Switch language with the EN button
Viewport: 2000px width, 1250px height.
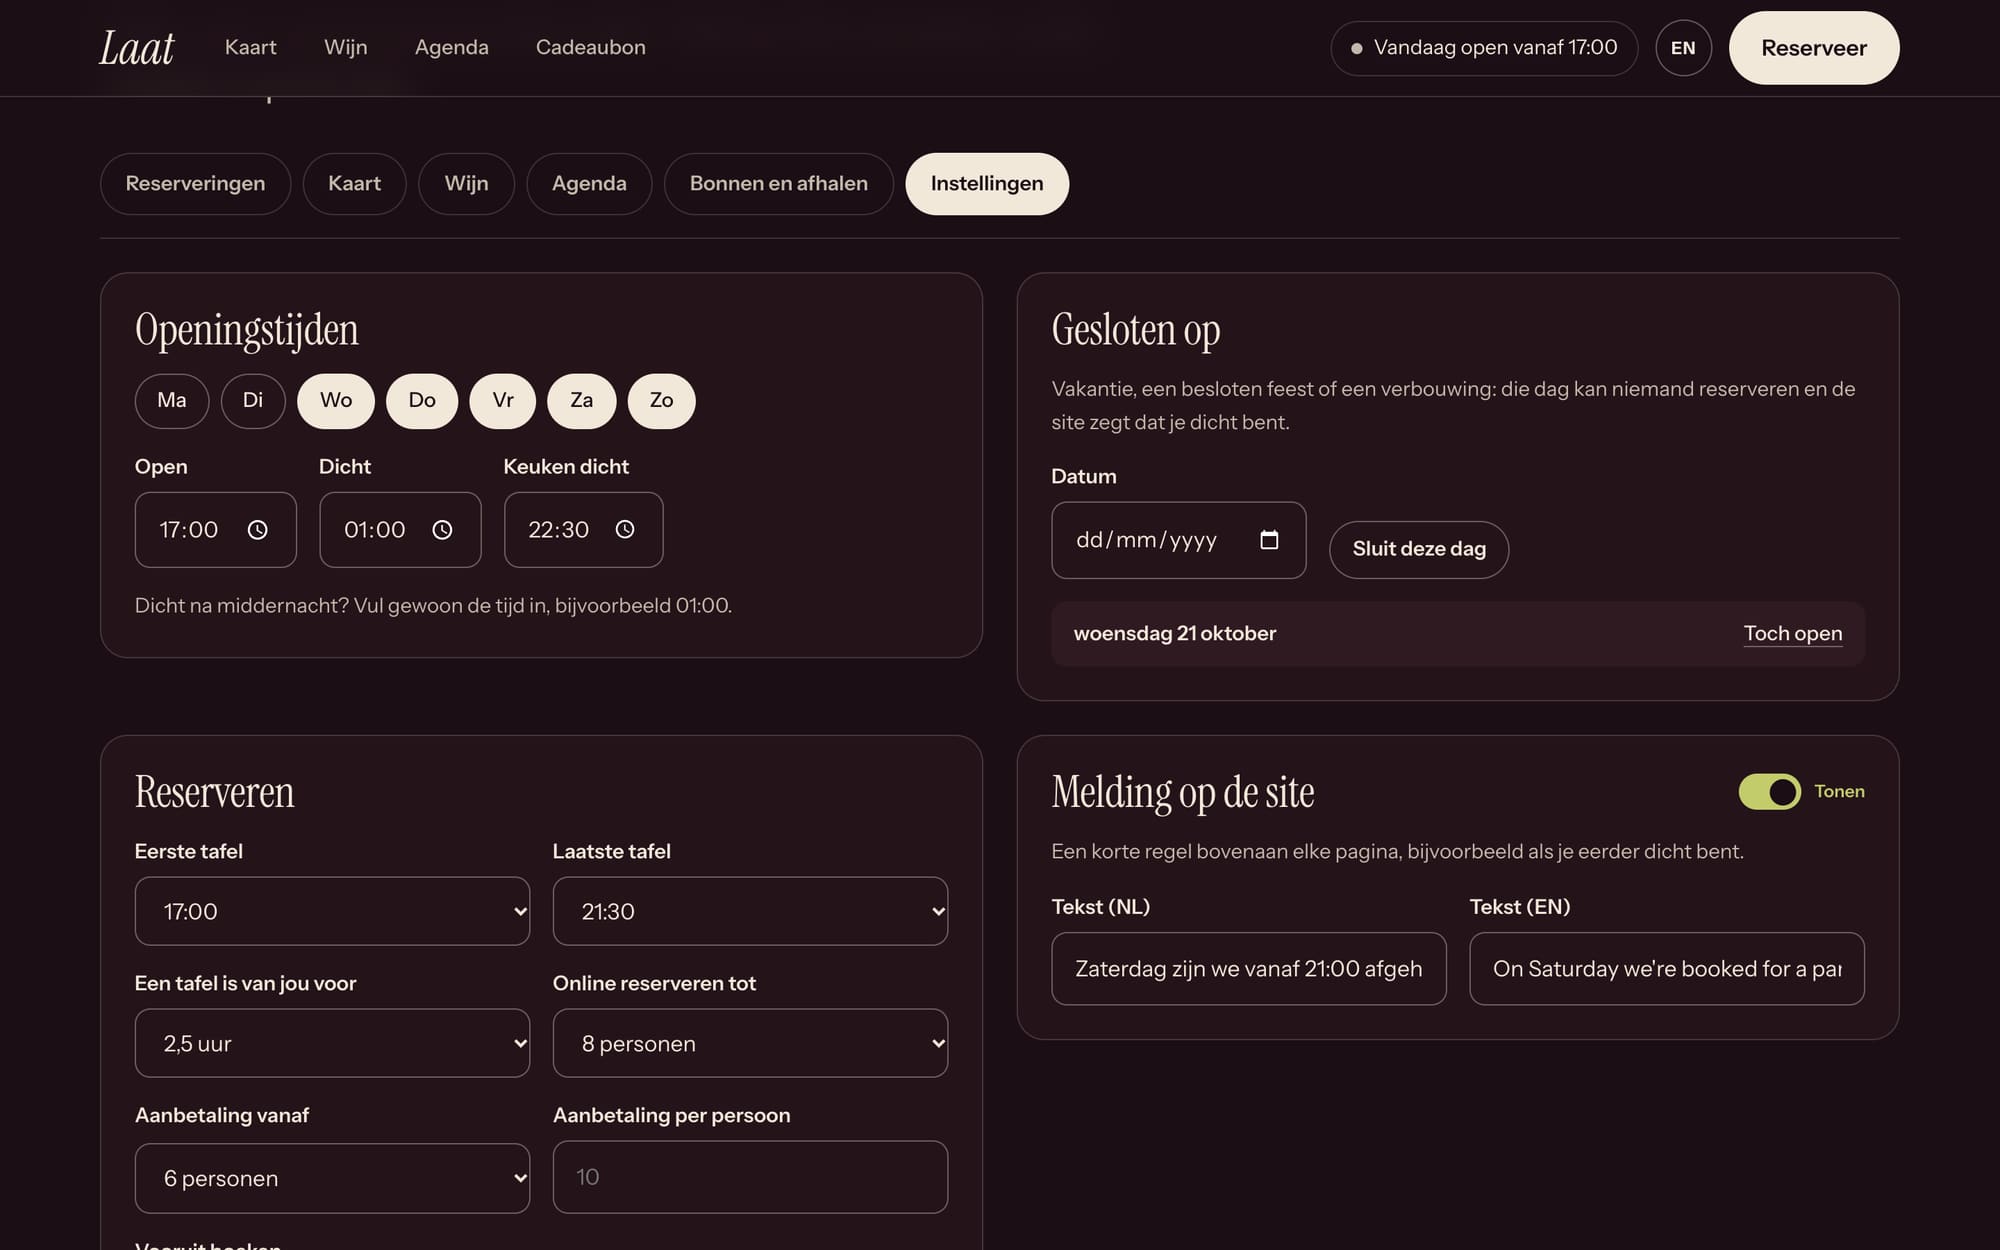point(1683,48)
